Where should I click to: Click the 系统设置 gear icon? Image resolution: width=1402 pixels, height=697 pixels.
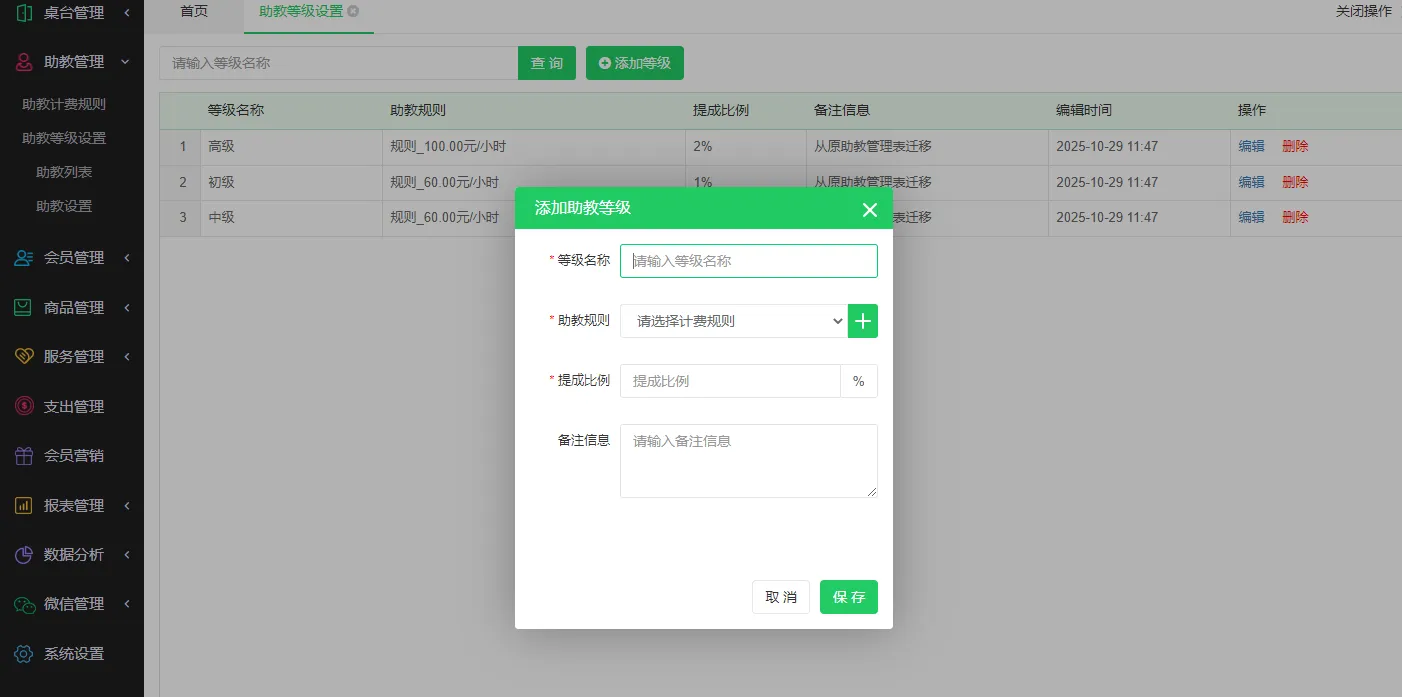click(24, 654)
